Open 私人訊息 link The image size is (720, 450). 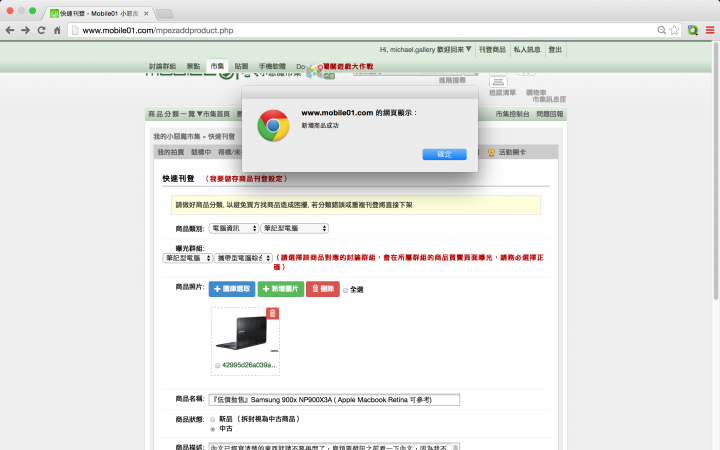(527, 49)
